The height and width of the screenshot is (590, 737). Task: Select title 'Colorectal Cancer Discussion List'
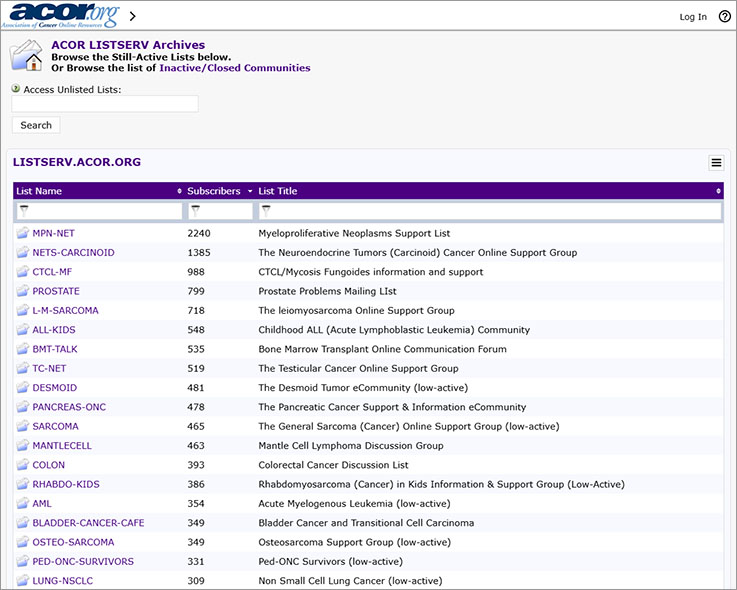coord(333,464)
